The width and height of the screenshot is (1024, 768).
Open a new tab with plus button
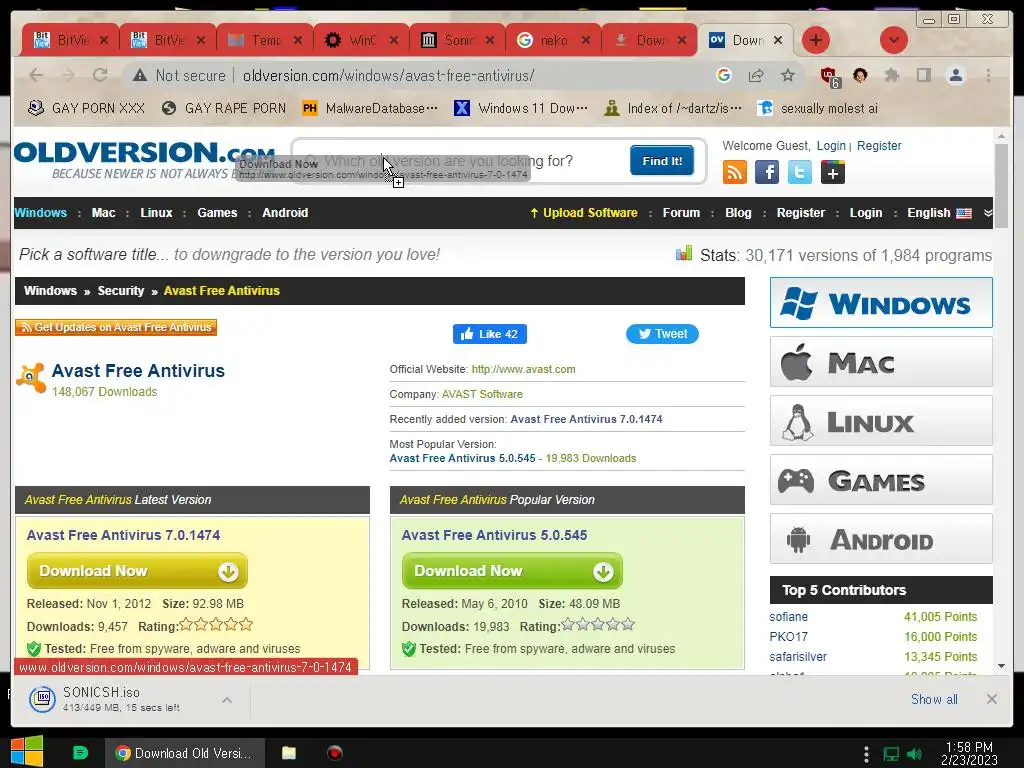[816, 40]
